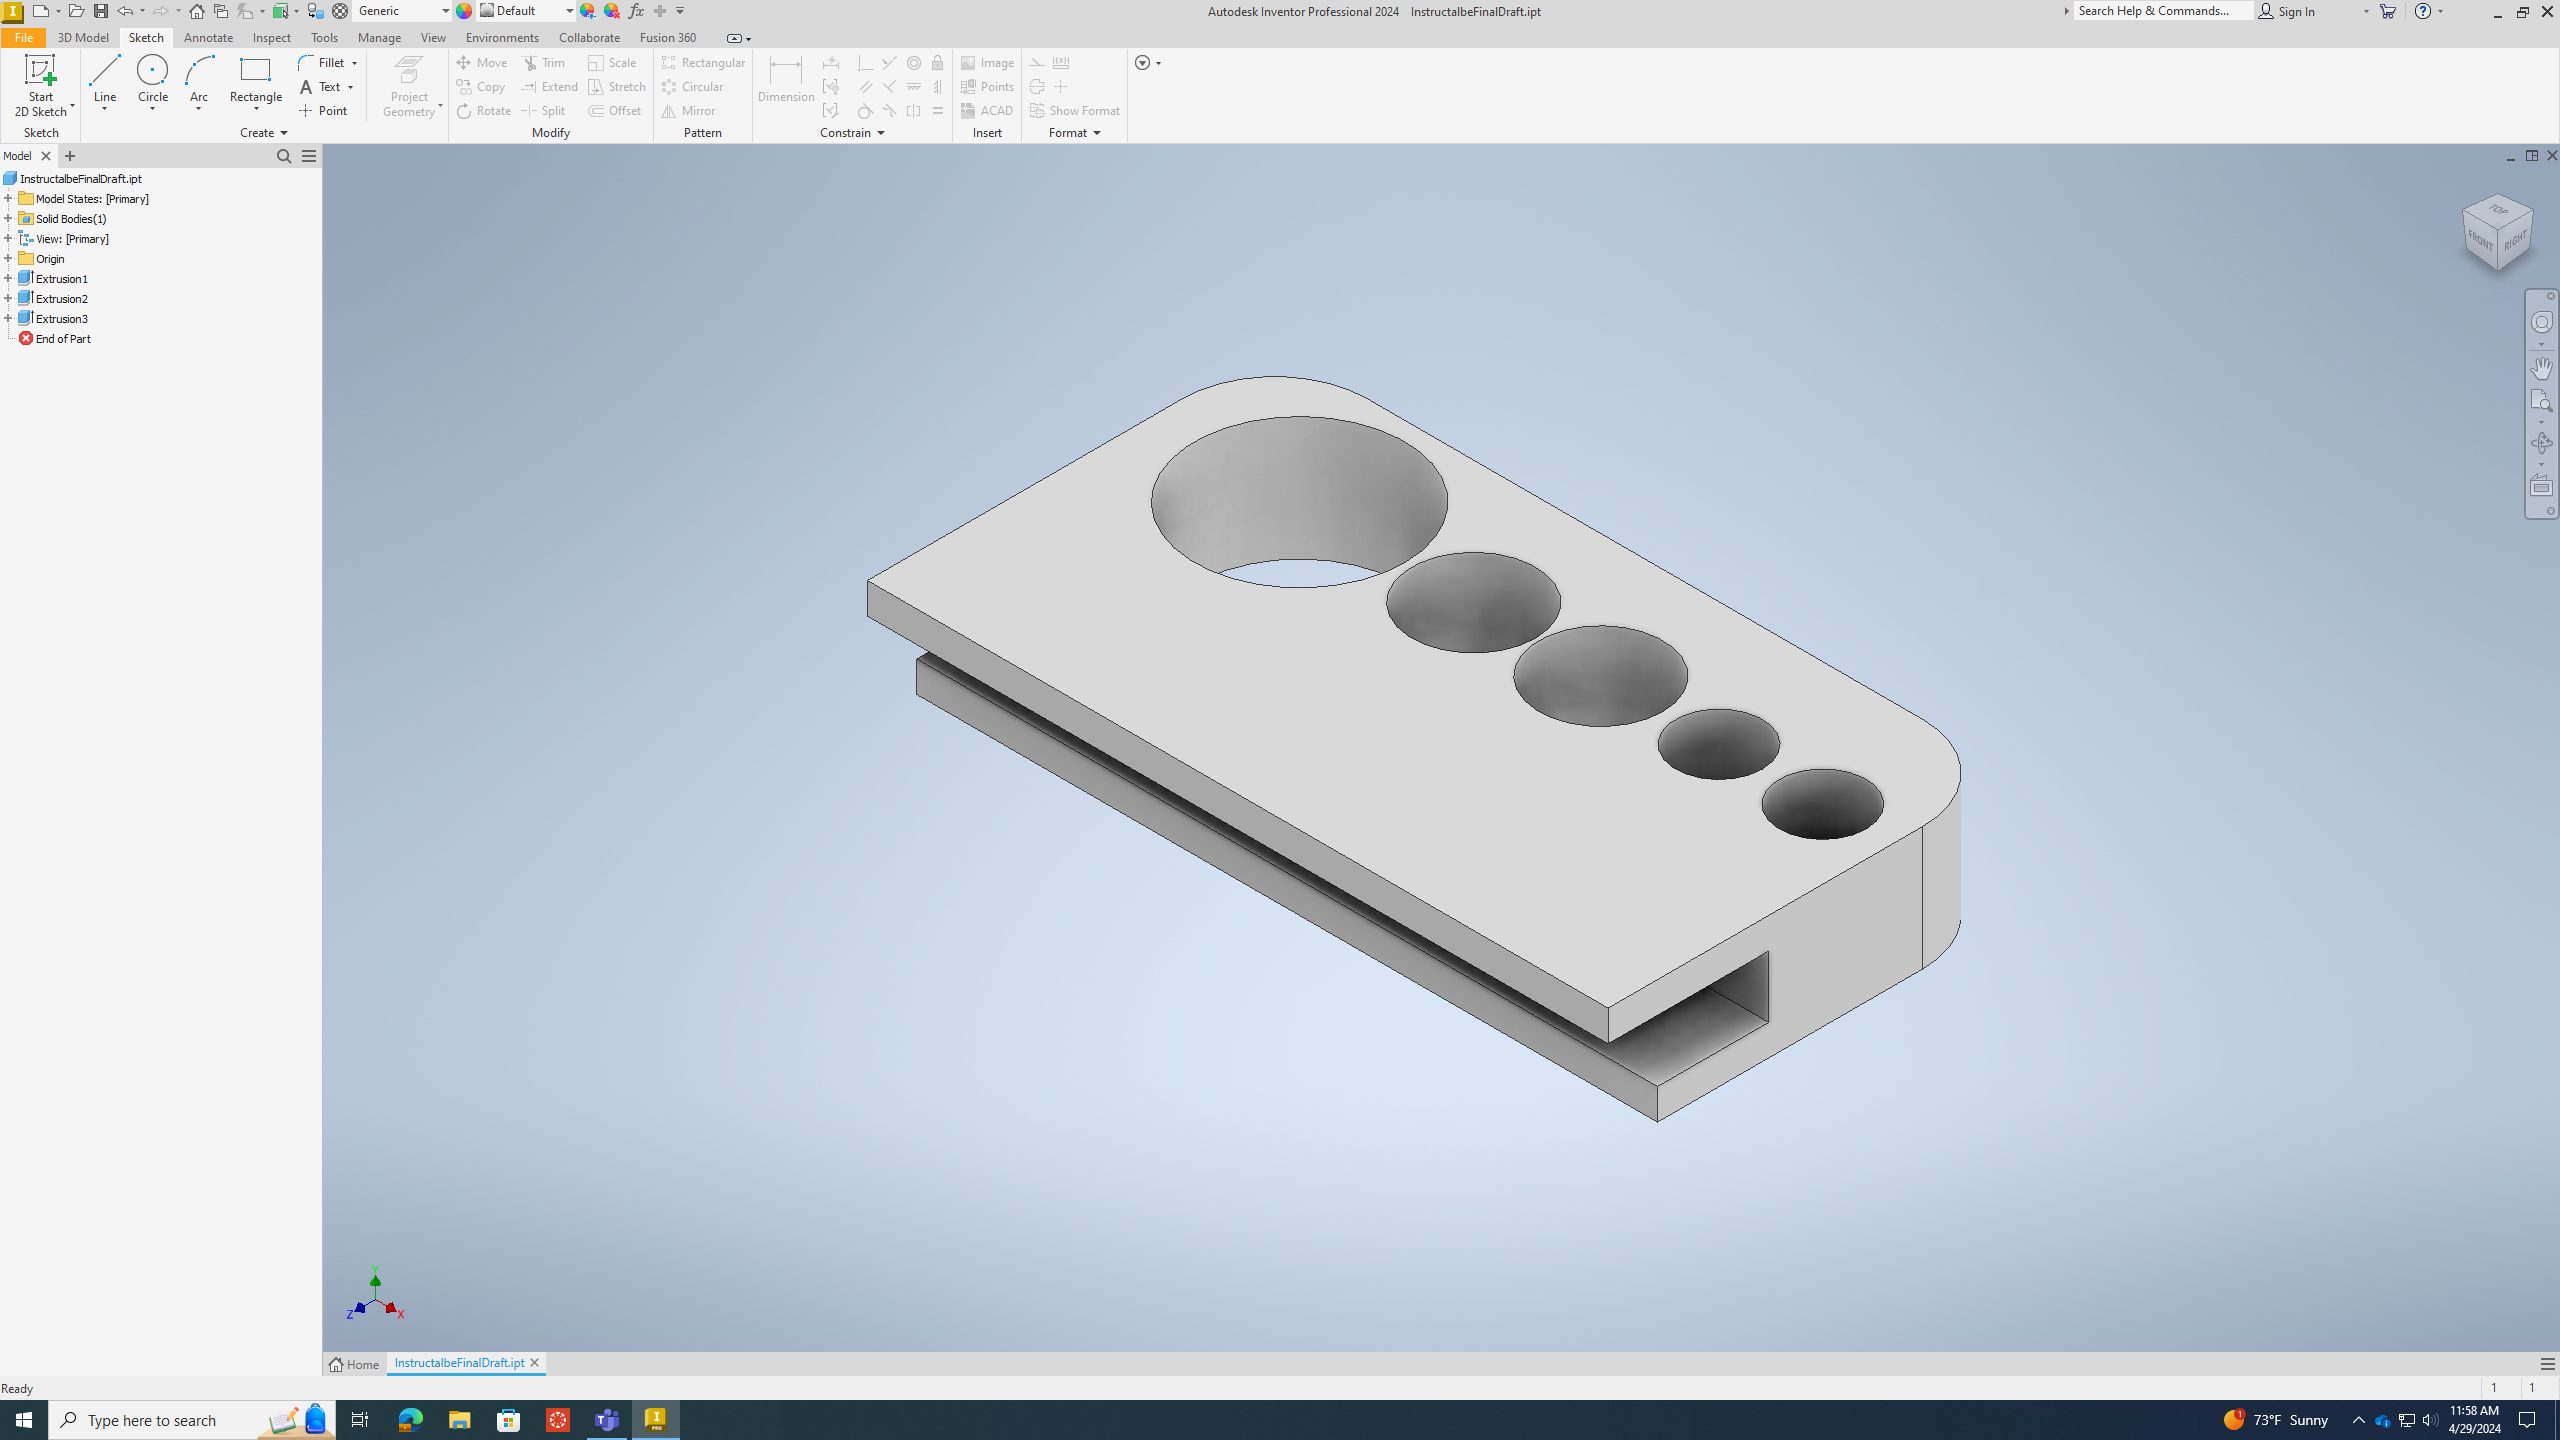Search the model browser
The height and width of the screenshot is (1440, 2560).
coord(284,156)
